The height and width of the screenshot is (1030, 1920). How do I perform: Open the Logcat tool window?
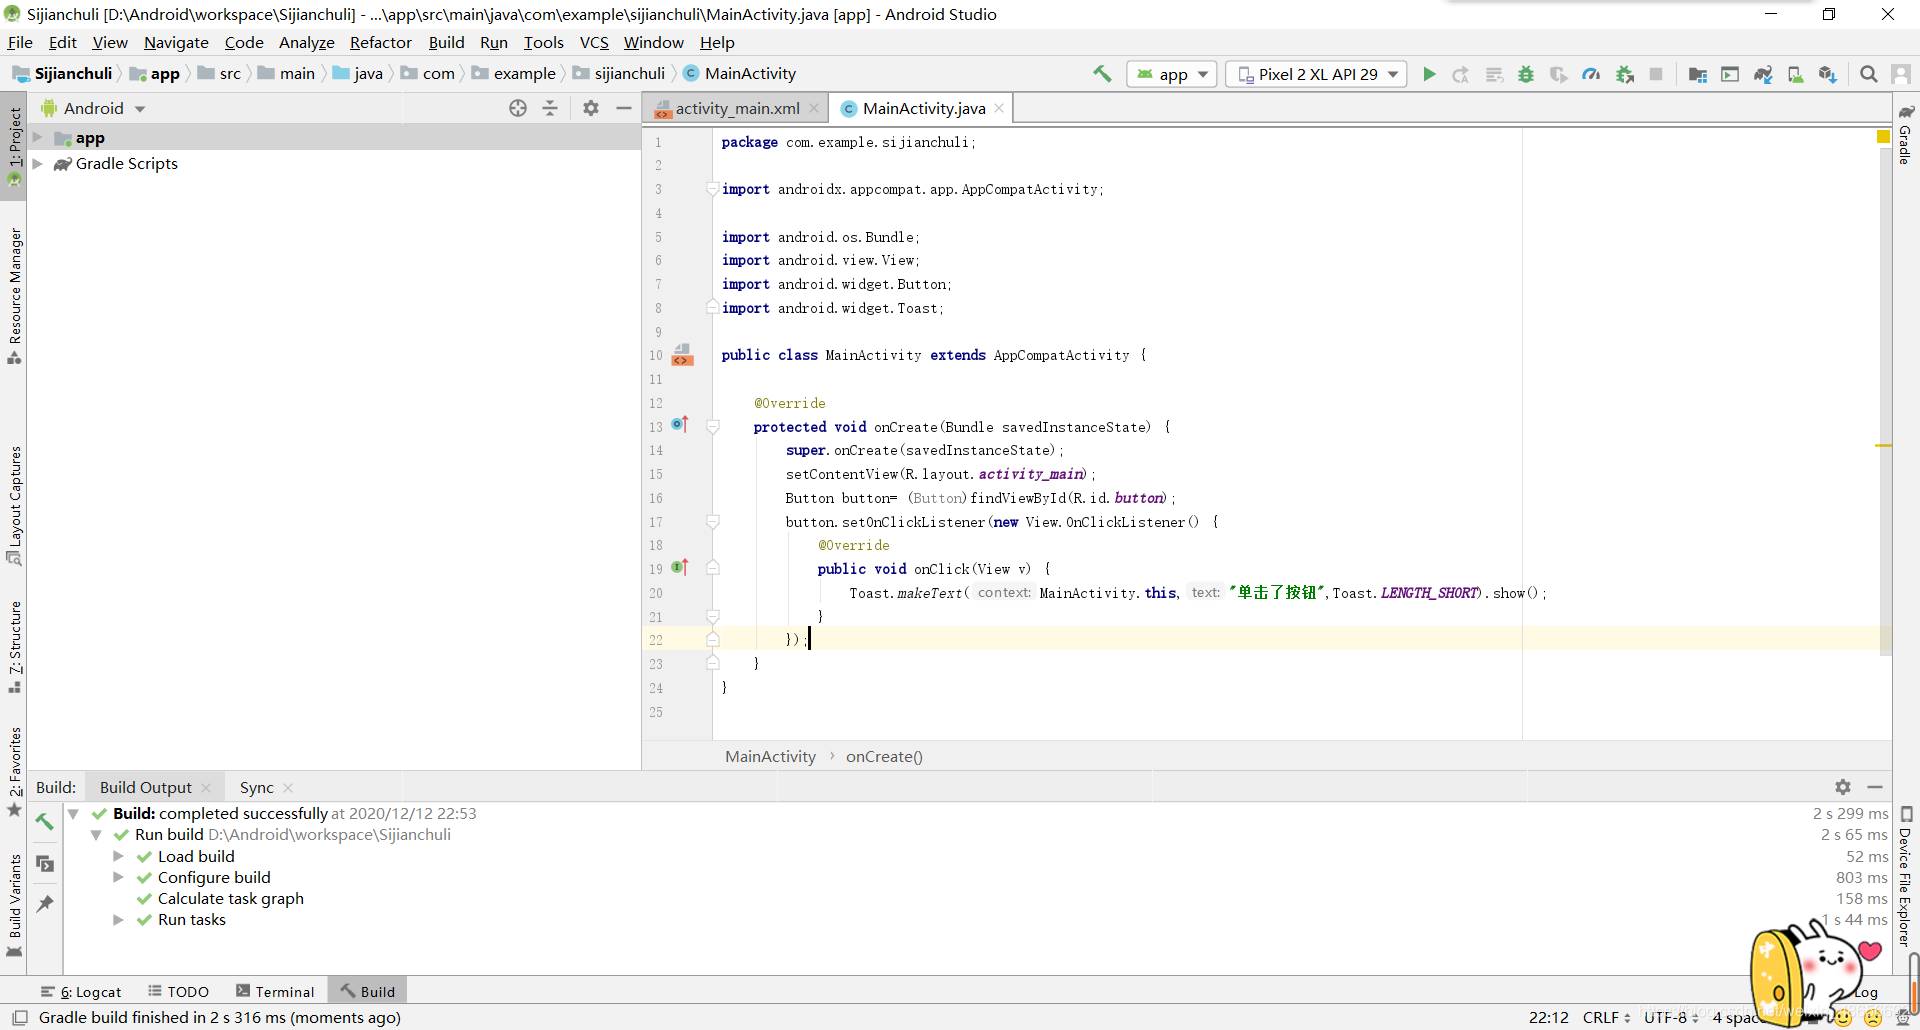pyautogui.click(x=81, y=992)
